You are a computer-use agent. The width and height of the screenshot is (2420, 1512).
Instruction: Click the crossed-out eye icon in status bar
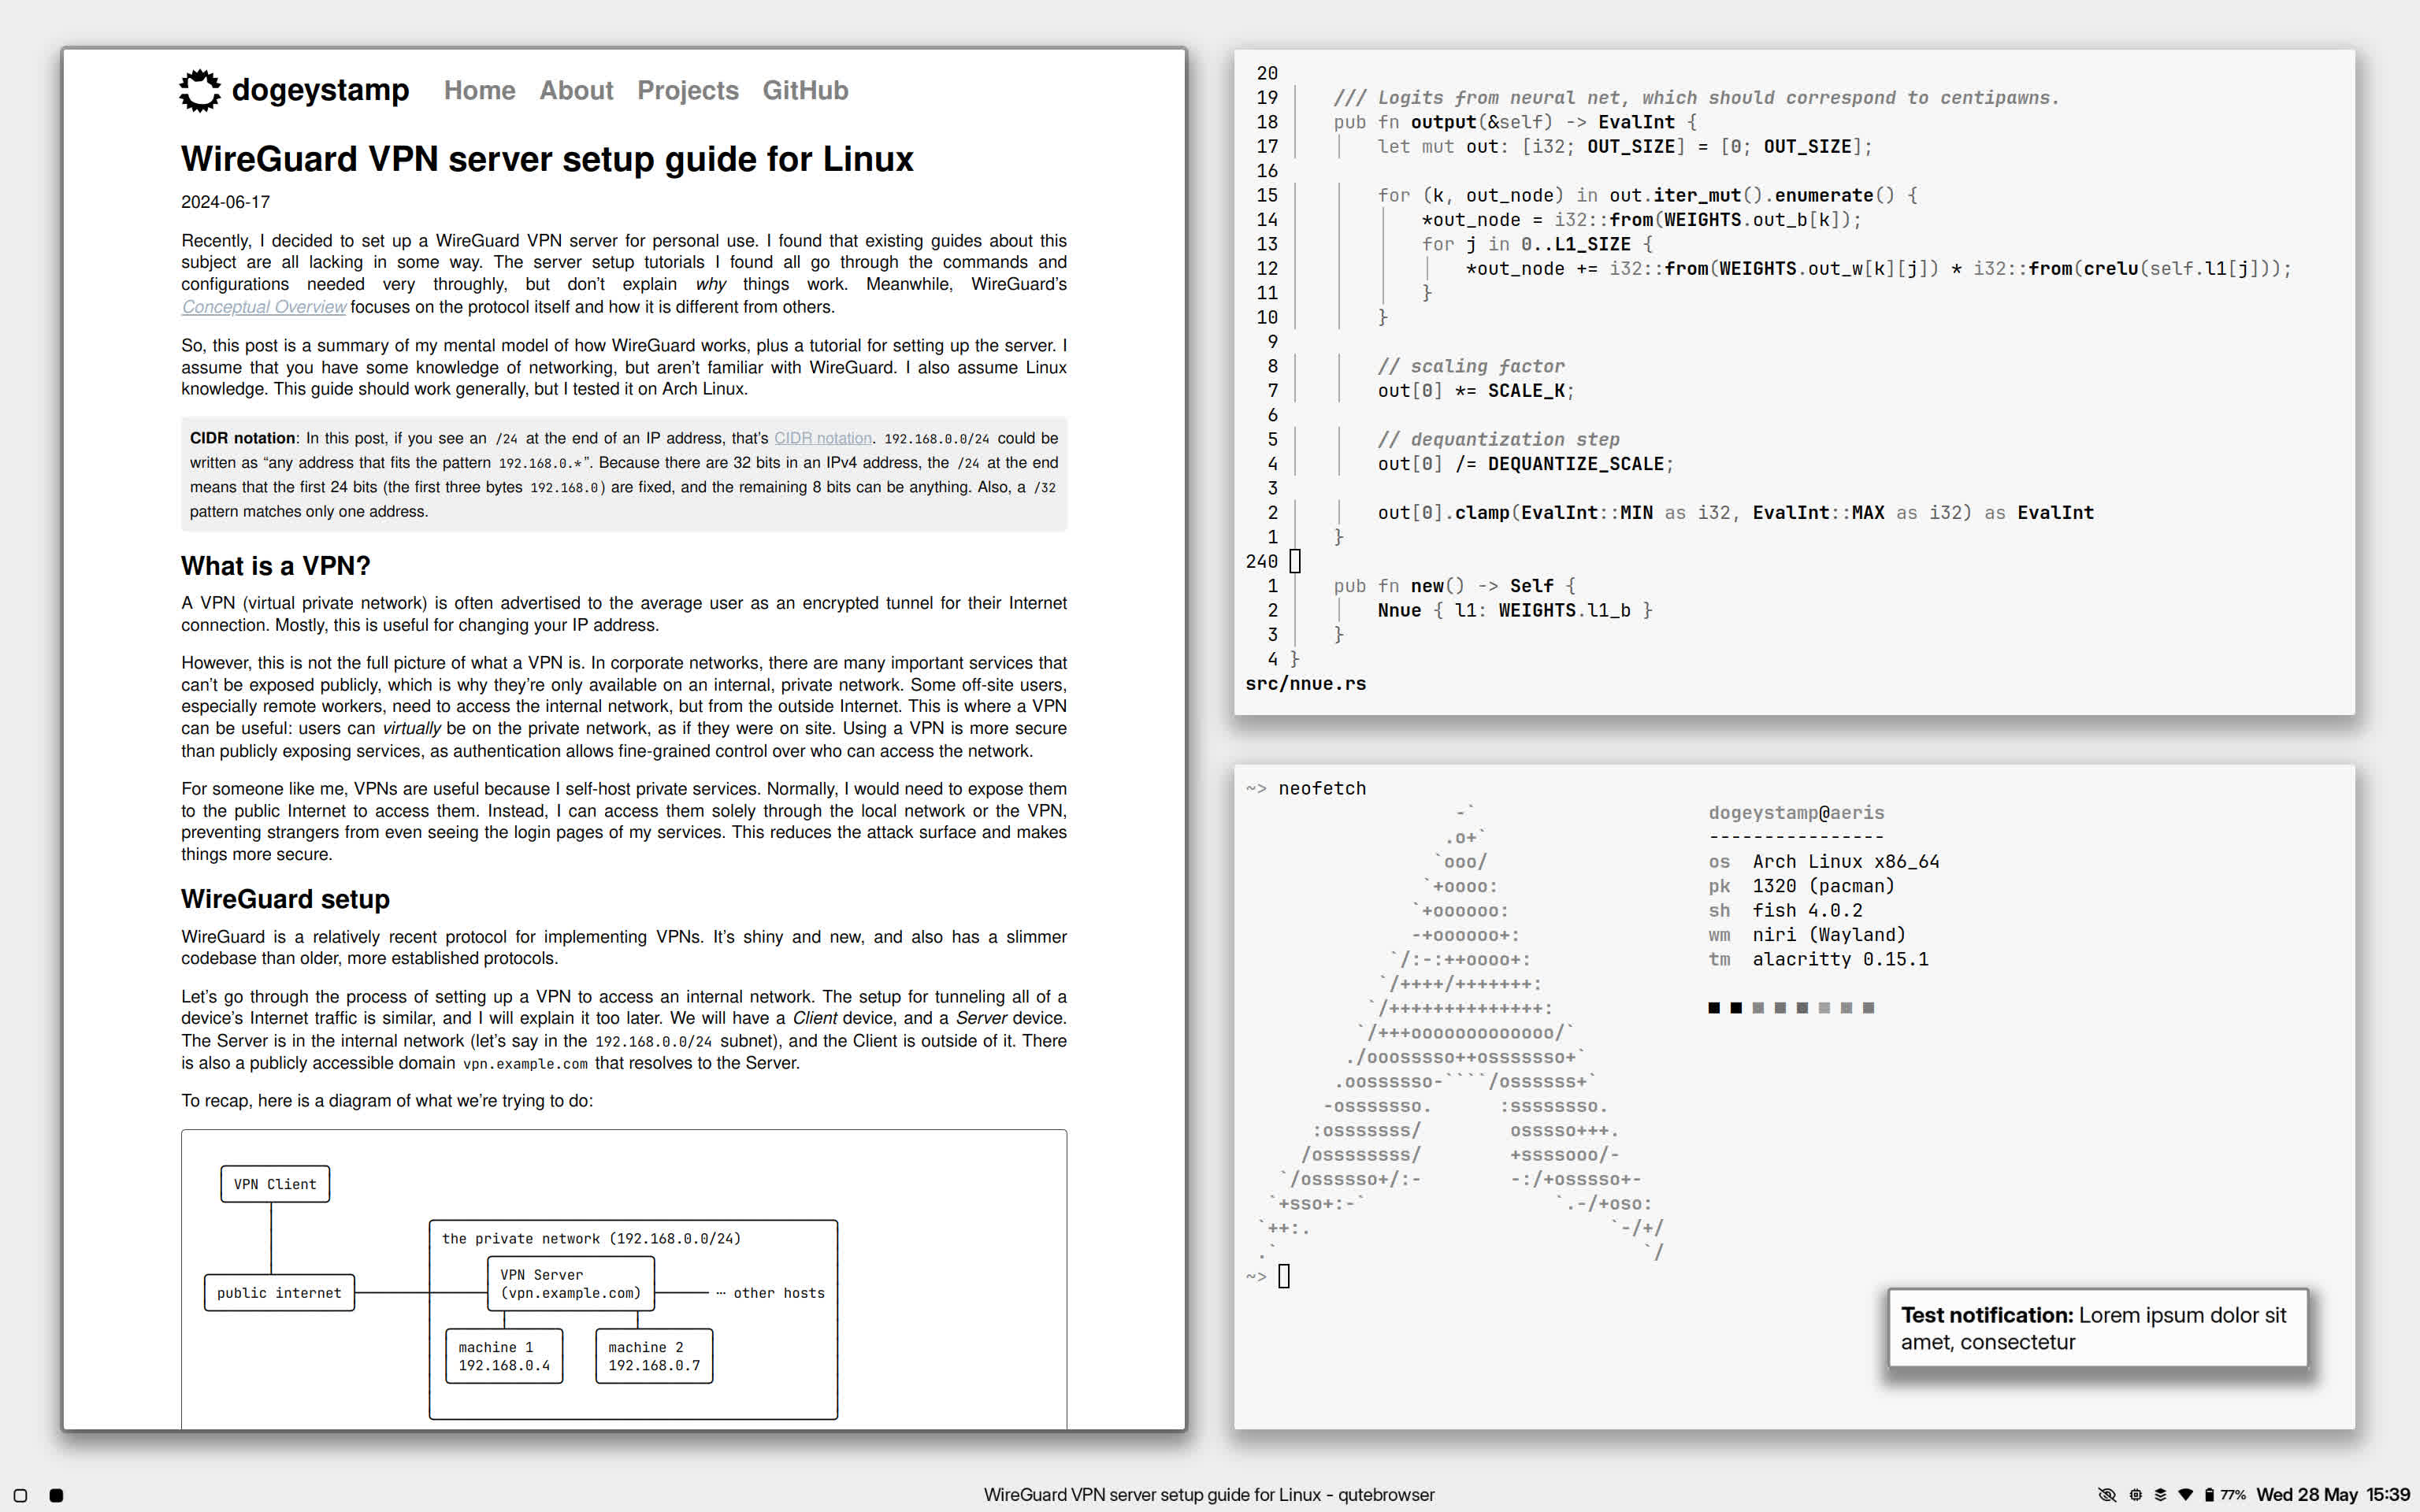pos(2107,1495)
